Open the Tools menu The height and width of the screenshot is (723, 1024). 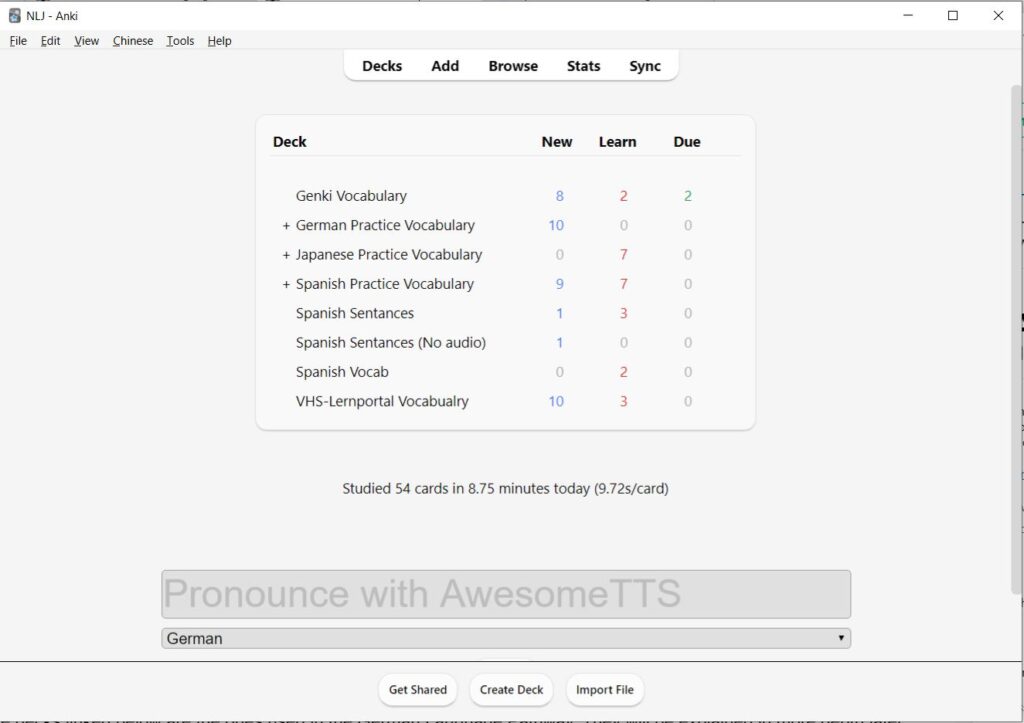click(179, 41)
